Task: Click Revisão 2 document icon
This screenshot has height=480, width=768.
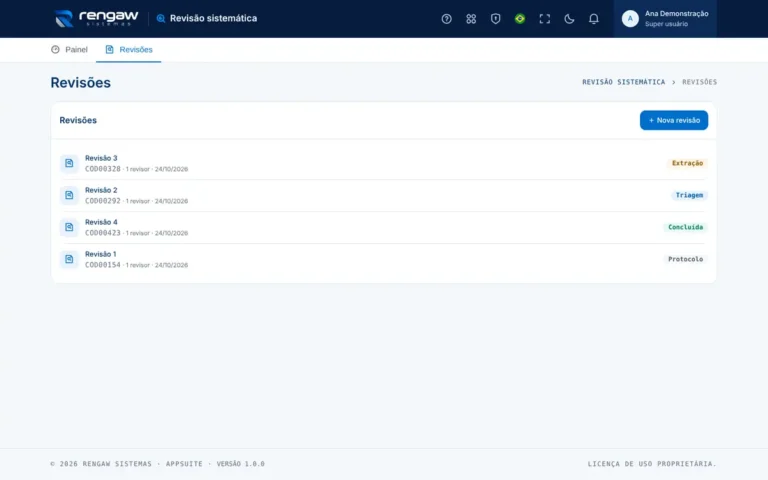Action: [69, 195]
